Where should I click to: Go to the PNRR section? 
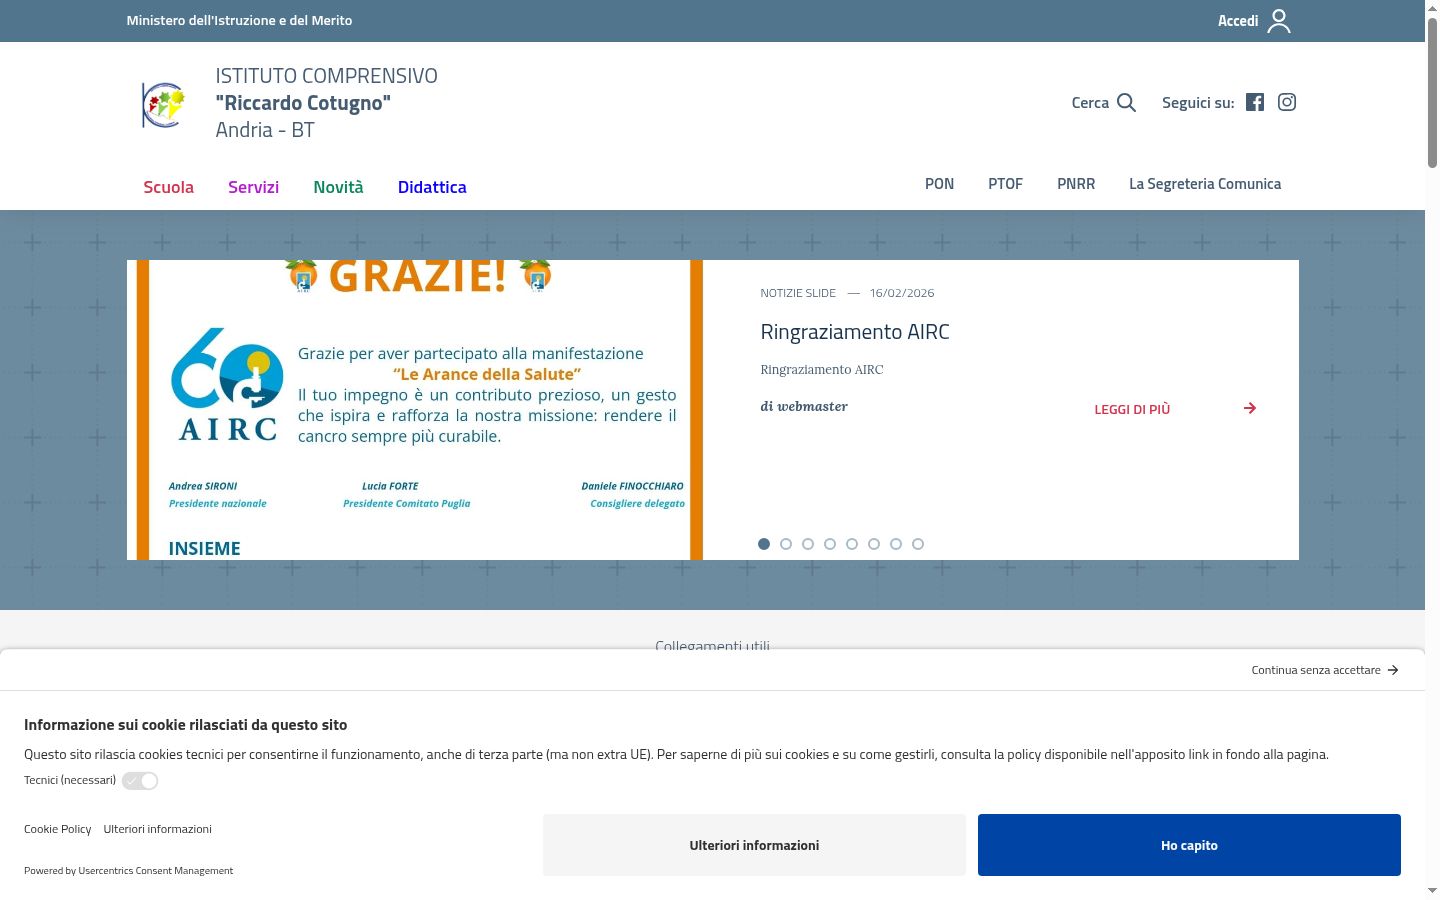(x=1076, y=184)
